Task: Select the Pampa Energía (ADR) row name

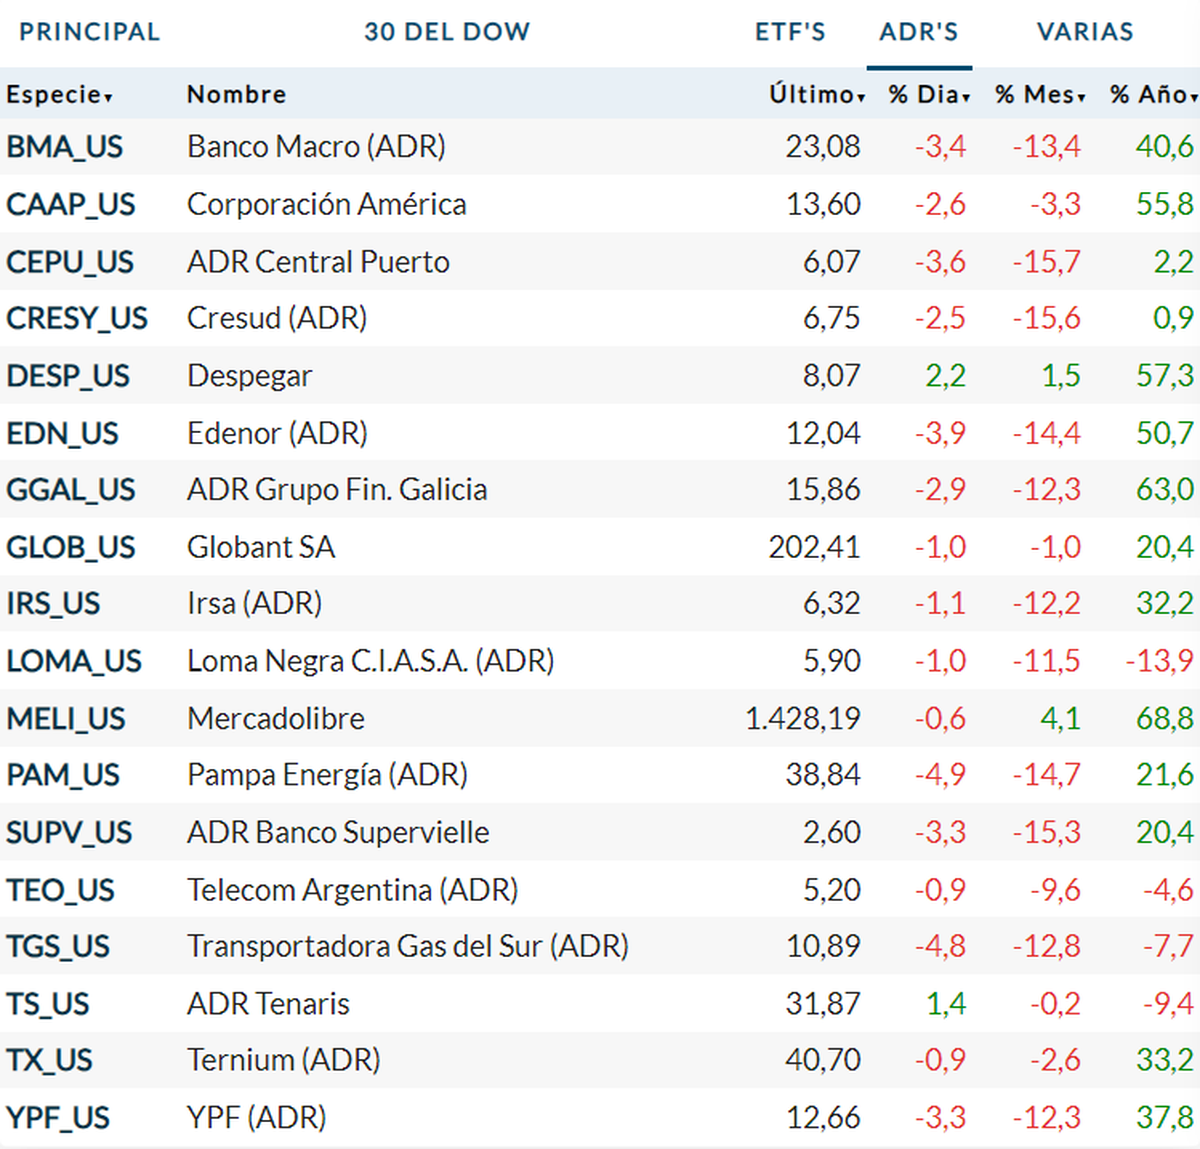Action: click(327, 775)
